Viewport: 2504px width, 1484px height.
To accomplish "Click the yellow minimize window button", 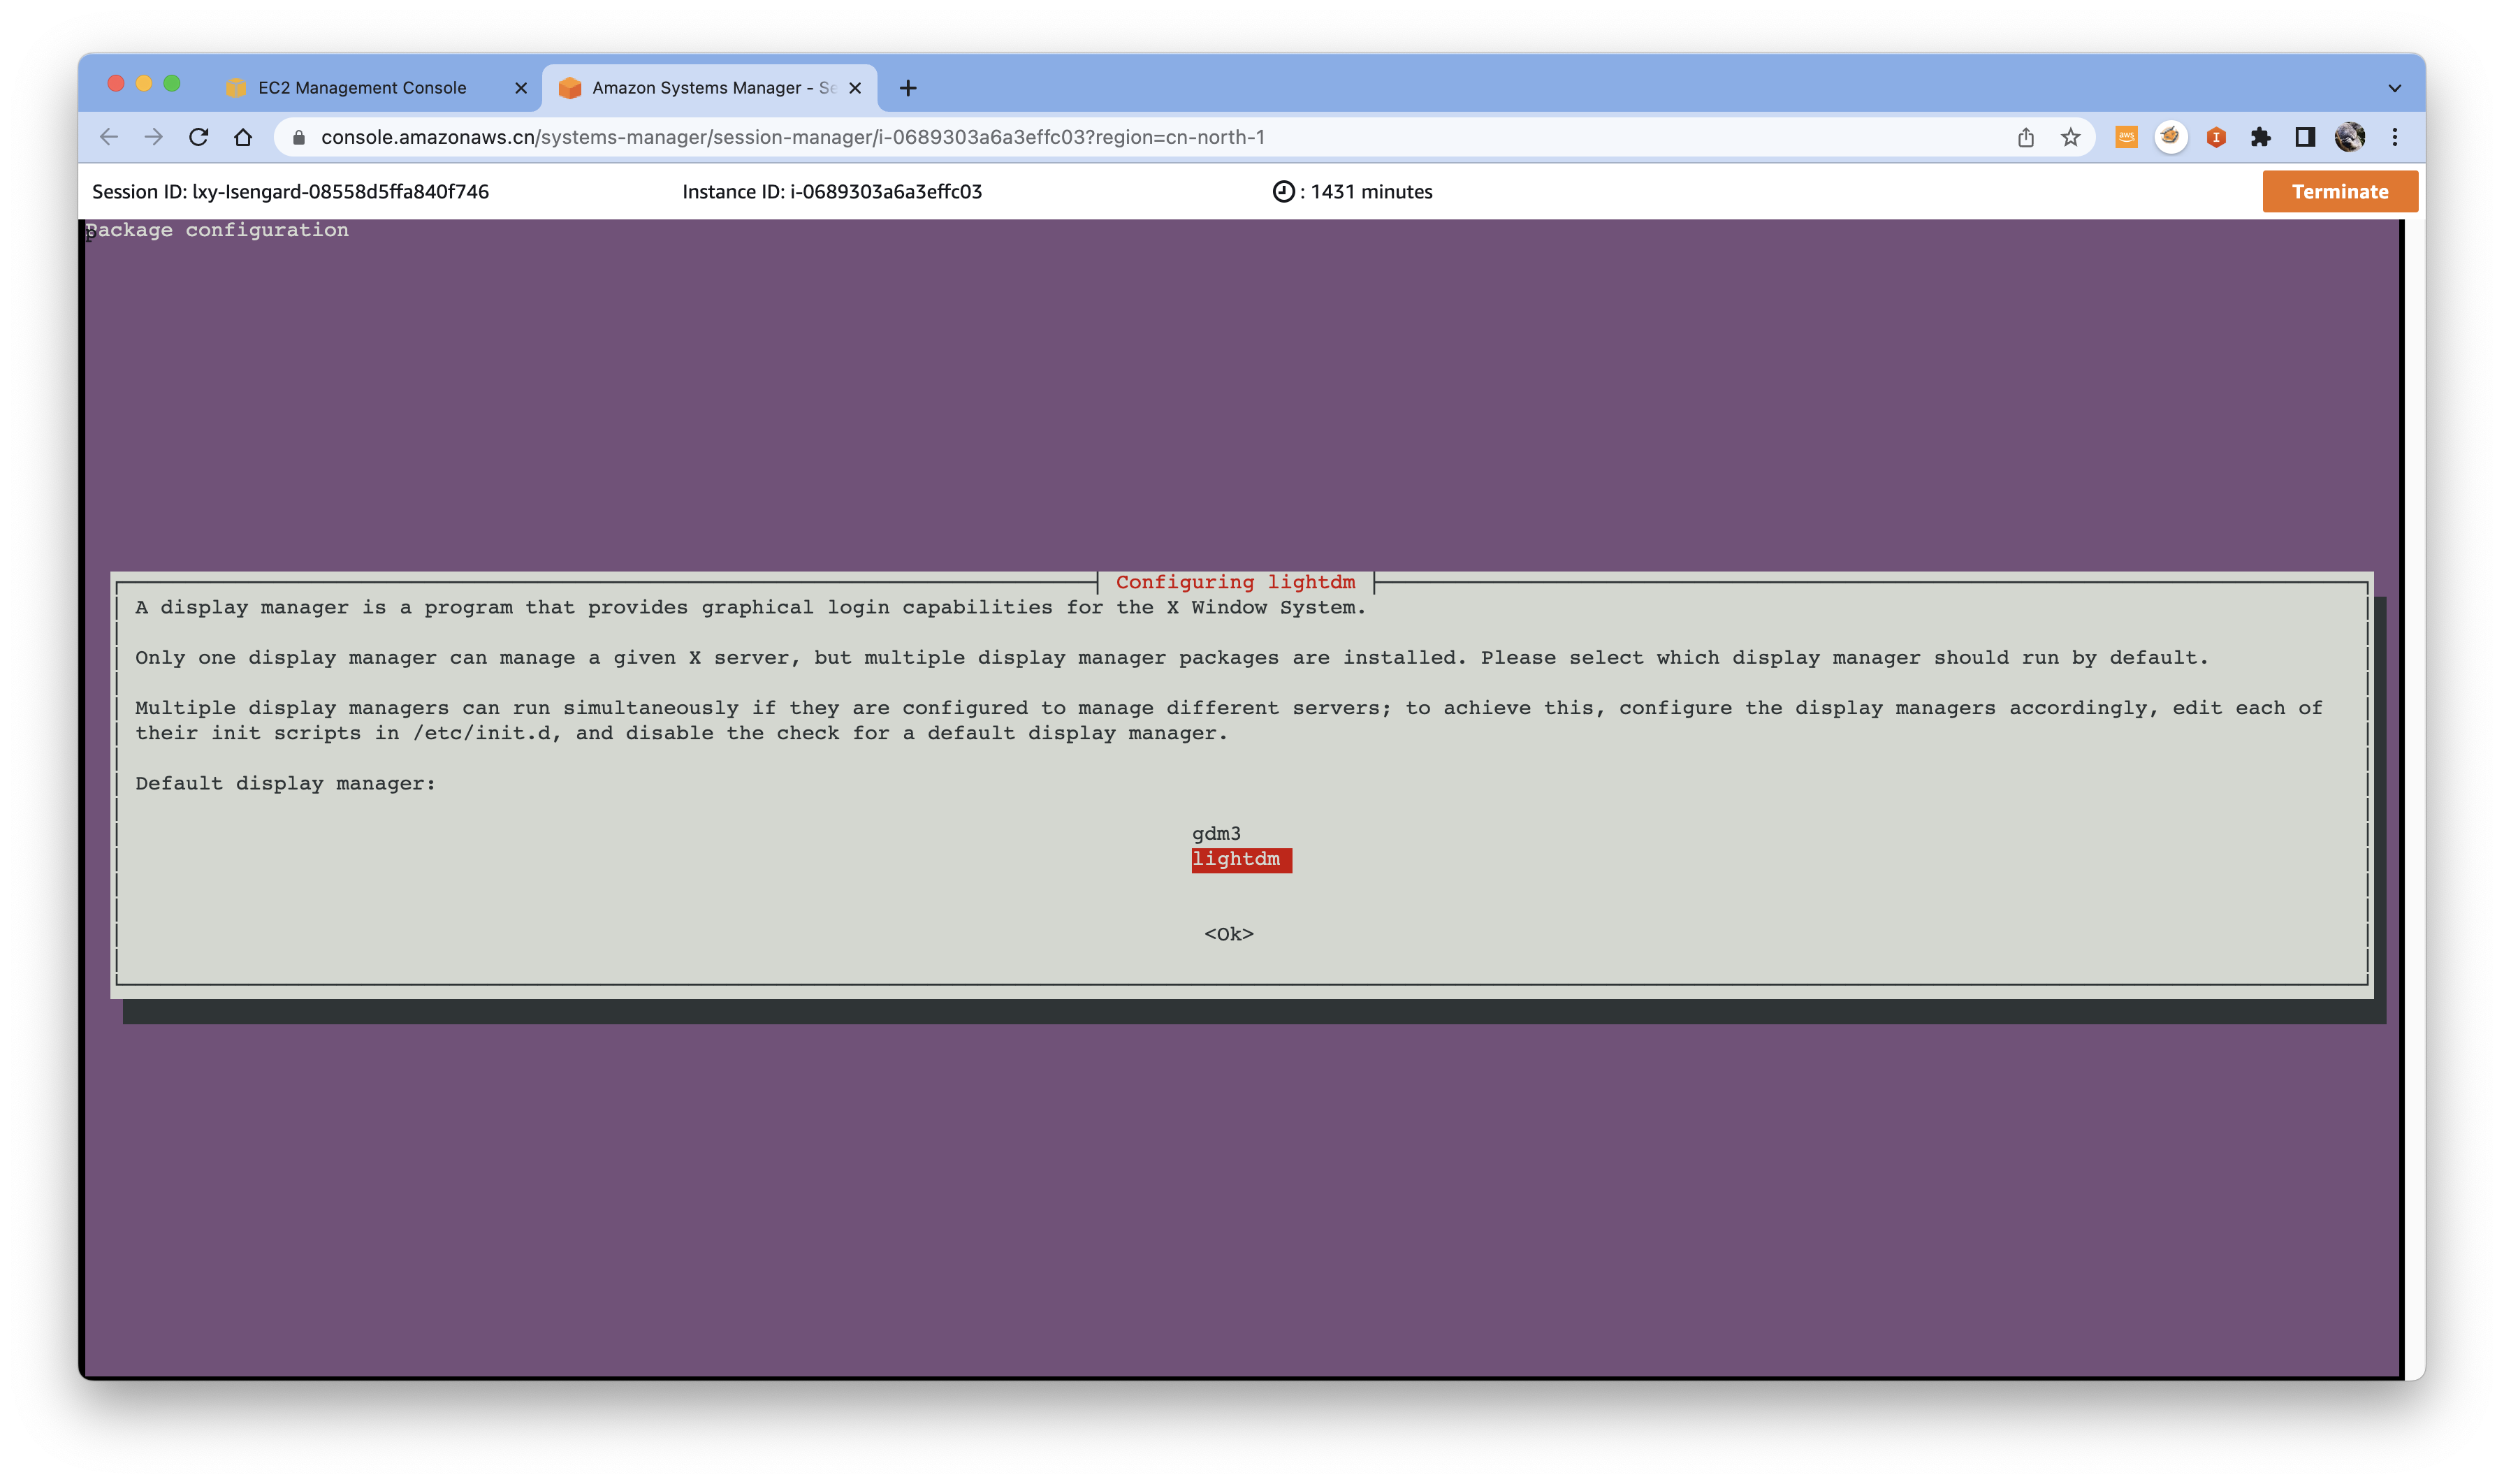I will point(144,83).
